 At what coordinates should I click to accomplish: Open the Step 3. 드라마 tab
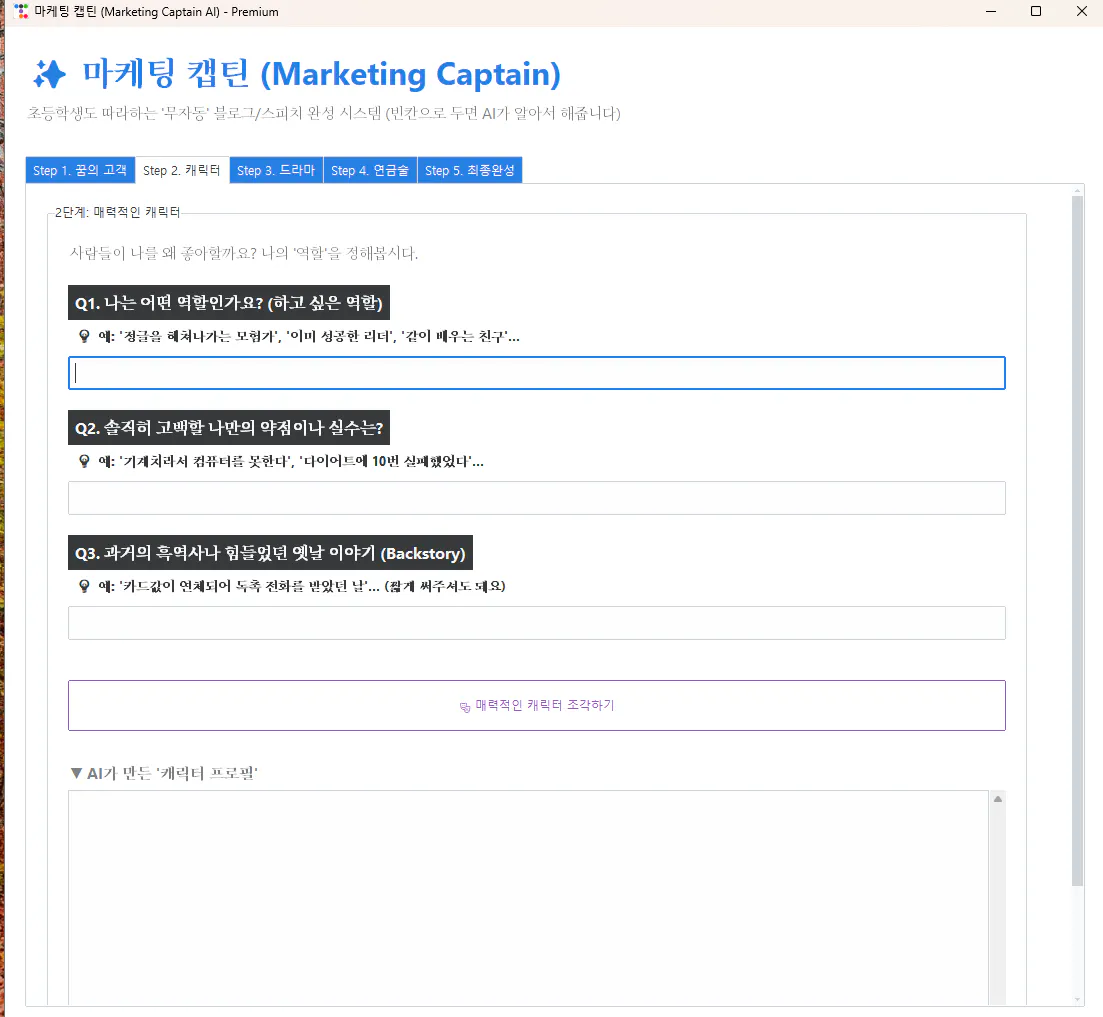tap(275, 169)
